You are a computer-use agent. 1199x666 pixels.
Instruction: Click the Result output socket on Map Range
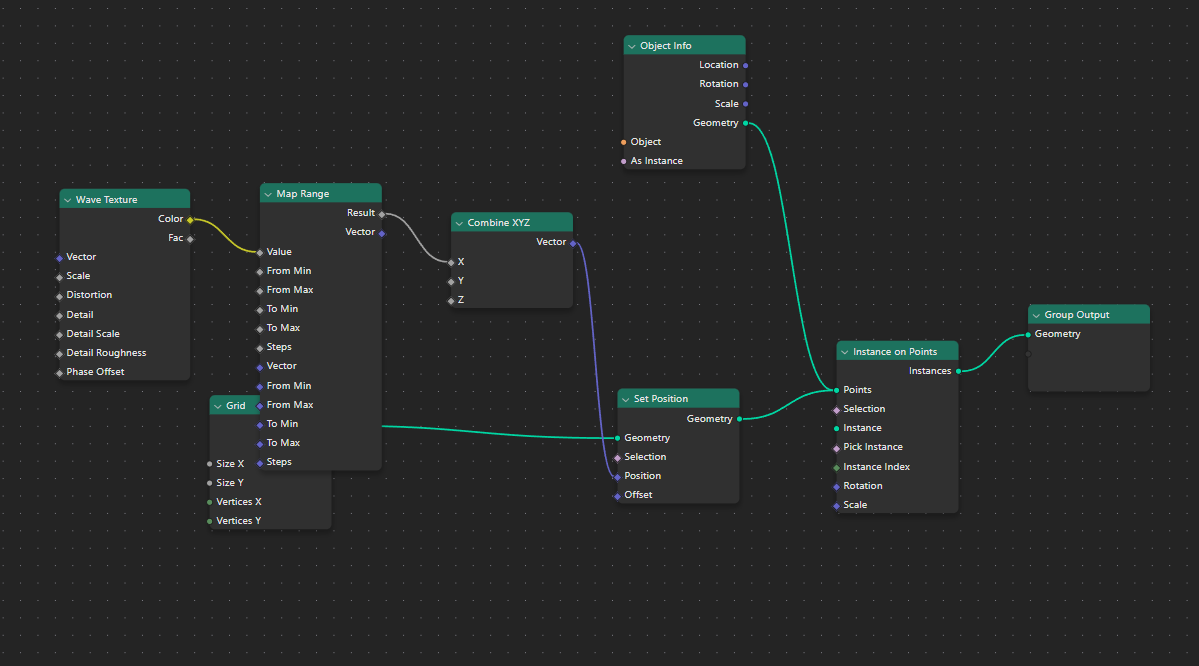tap(381, 212)
